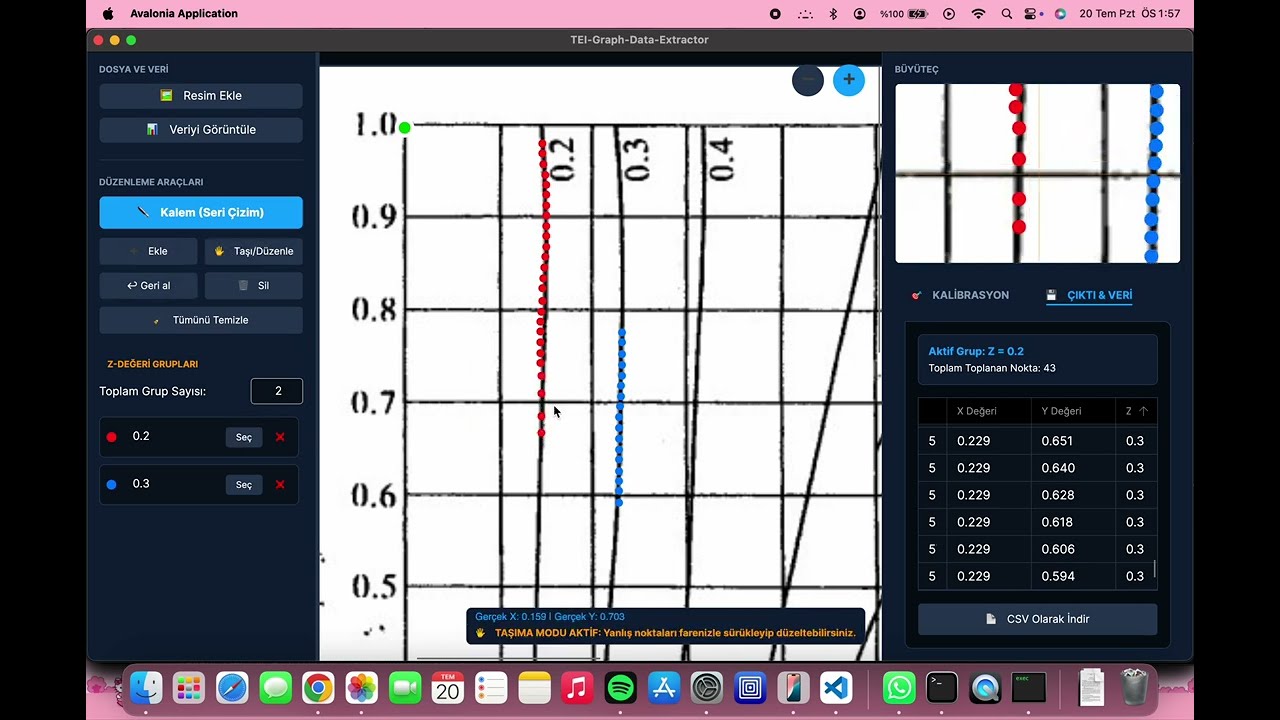The width and height of the screenshot is (1280, 720).
Task: Select the Taşı/Düzenle tool
Action: click(254, 251)
